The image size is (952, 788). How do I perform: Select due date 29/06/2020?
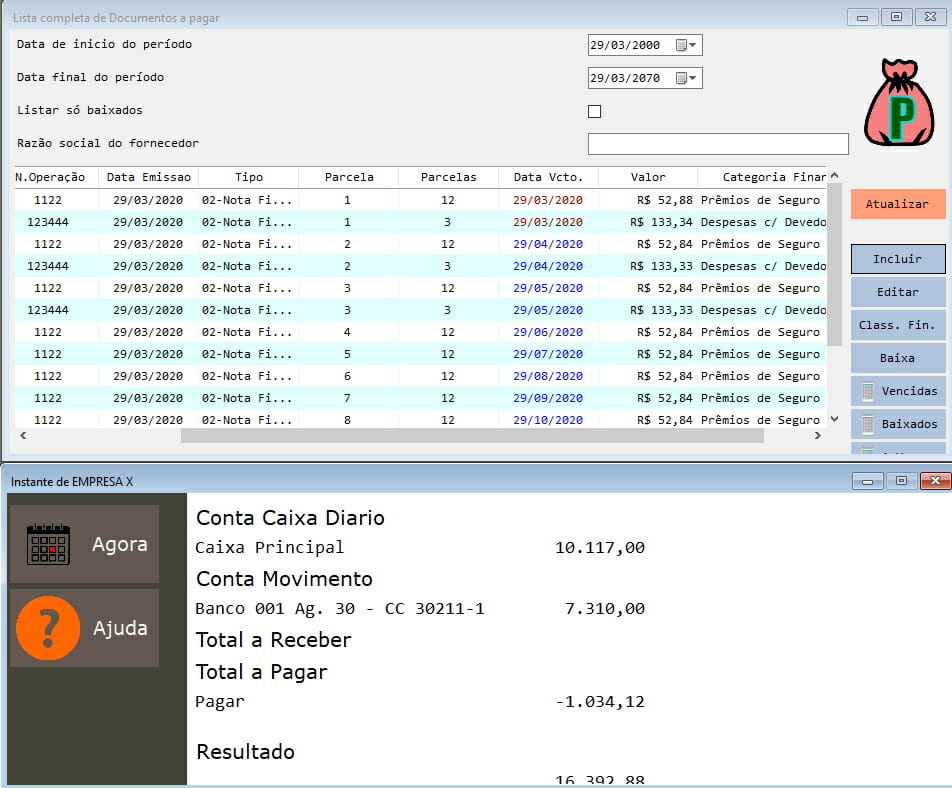click(548, 332)
